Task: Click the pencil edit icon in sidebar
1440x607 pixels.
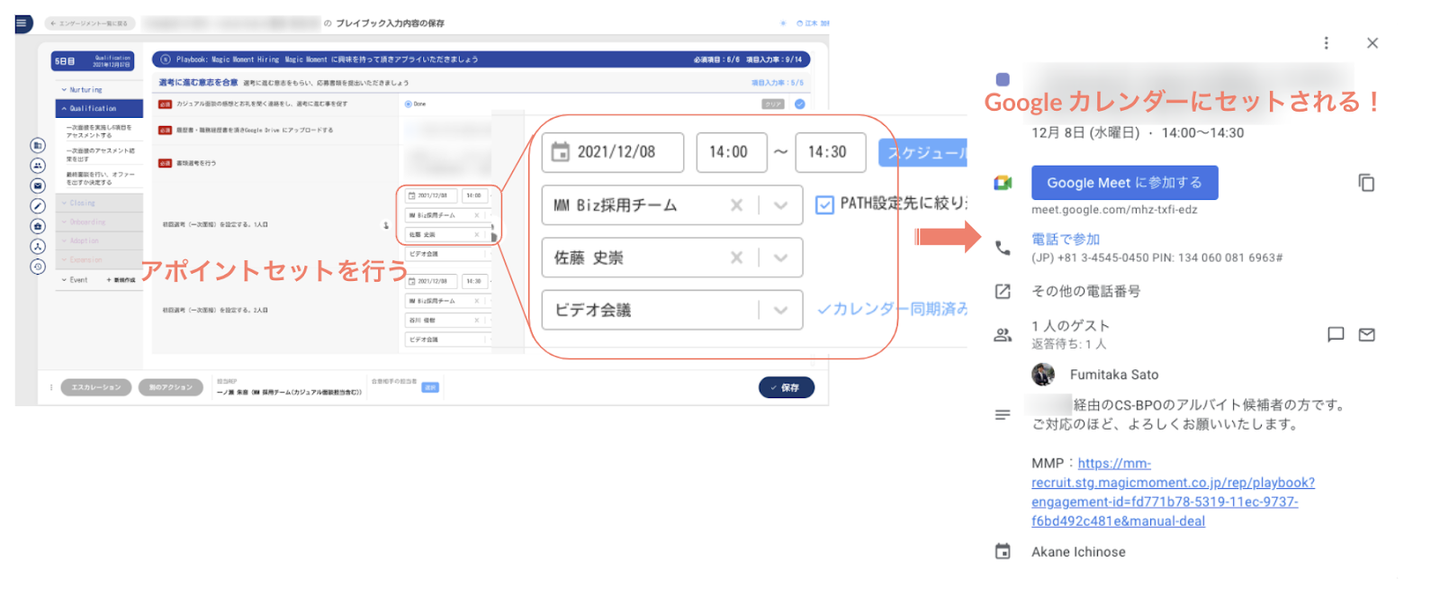Action: pos(38,206)
